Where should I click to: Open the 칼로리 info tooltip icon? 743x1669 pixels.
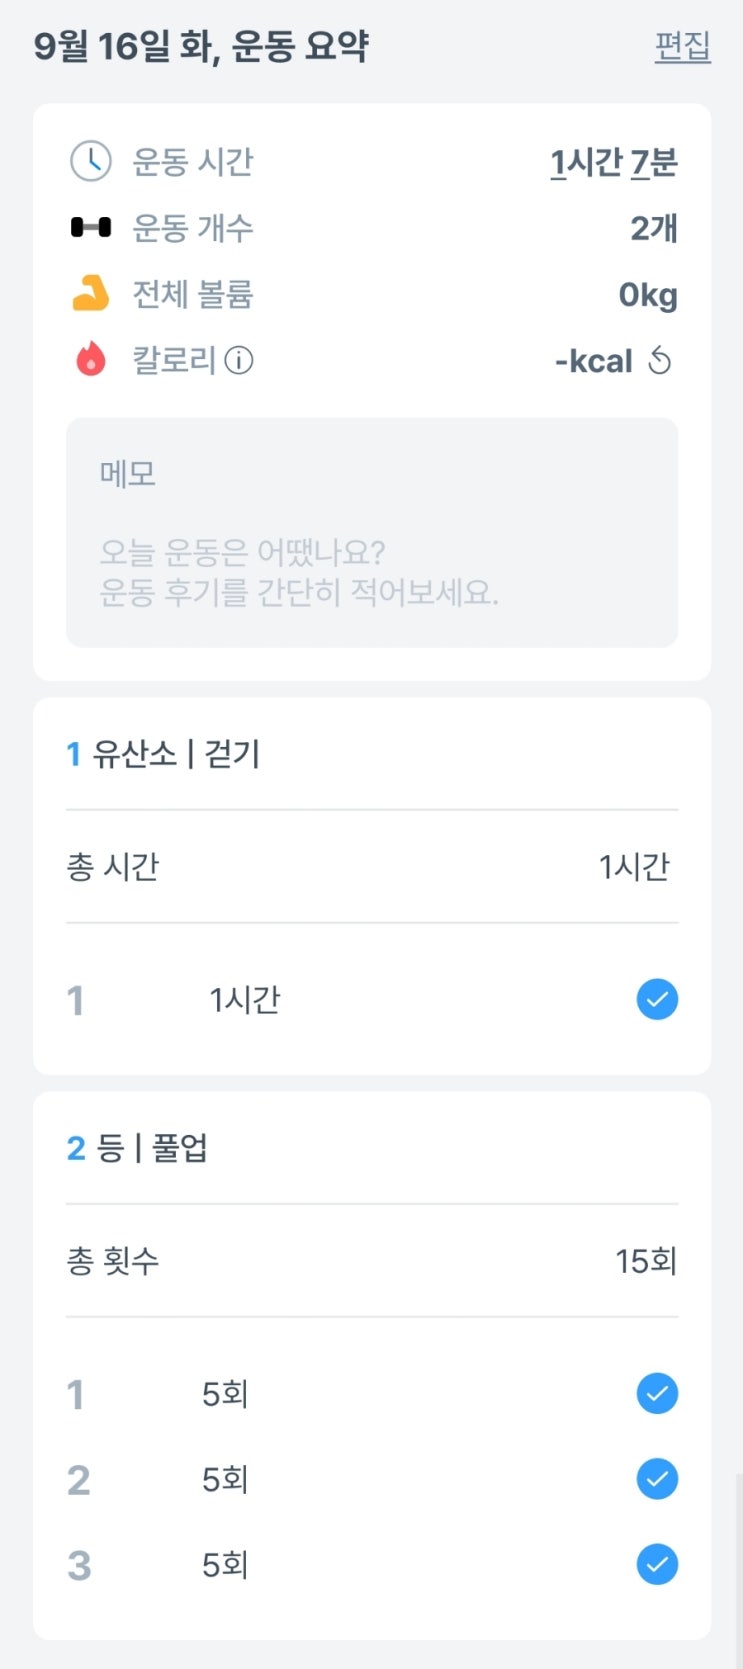(239, 360)
